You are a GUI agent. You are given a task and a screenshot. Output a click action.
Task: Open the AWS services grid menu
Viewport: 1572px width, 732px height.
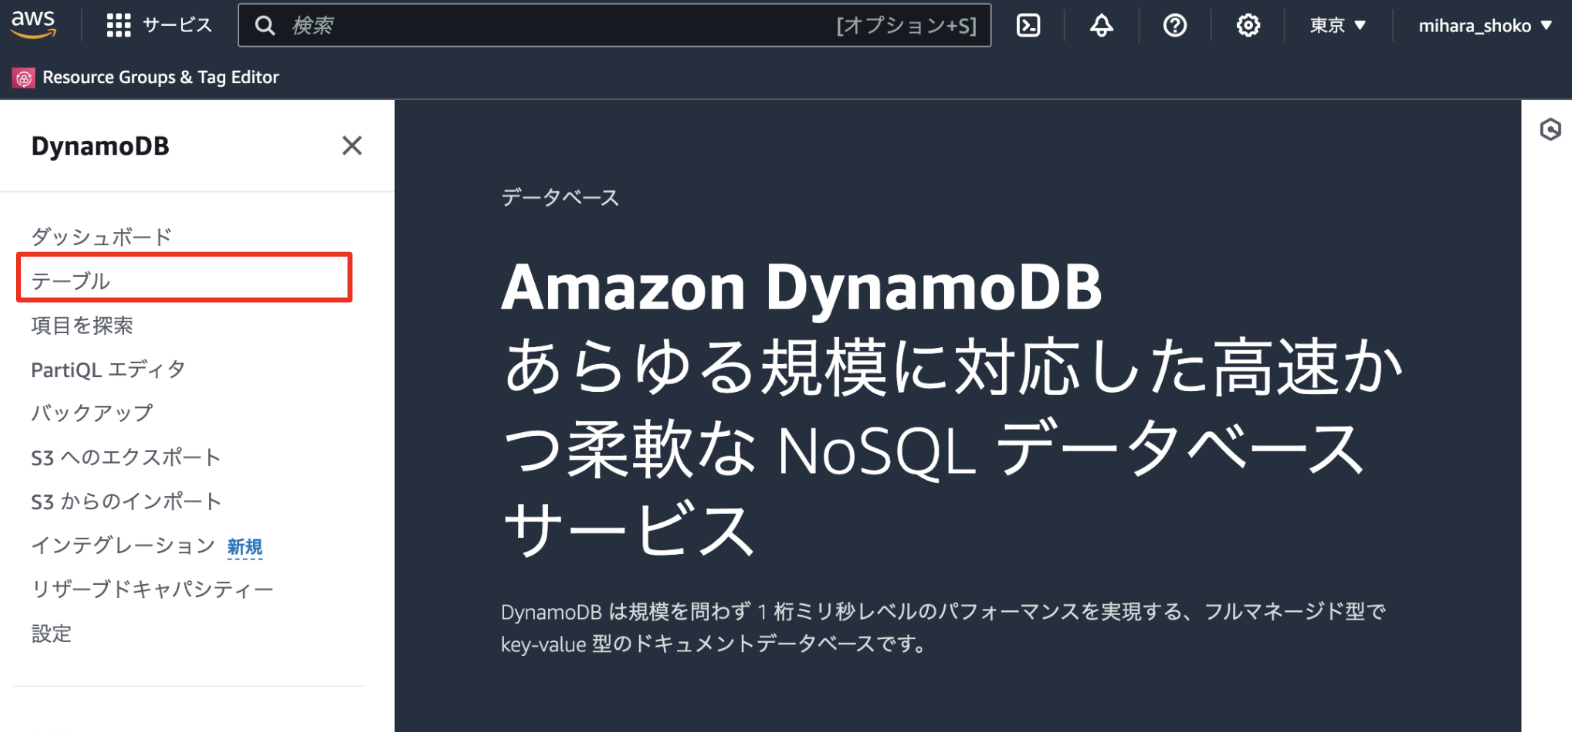click(118, 25)
